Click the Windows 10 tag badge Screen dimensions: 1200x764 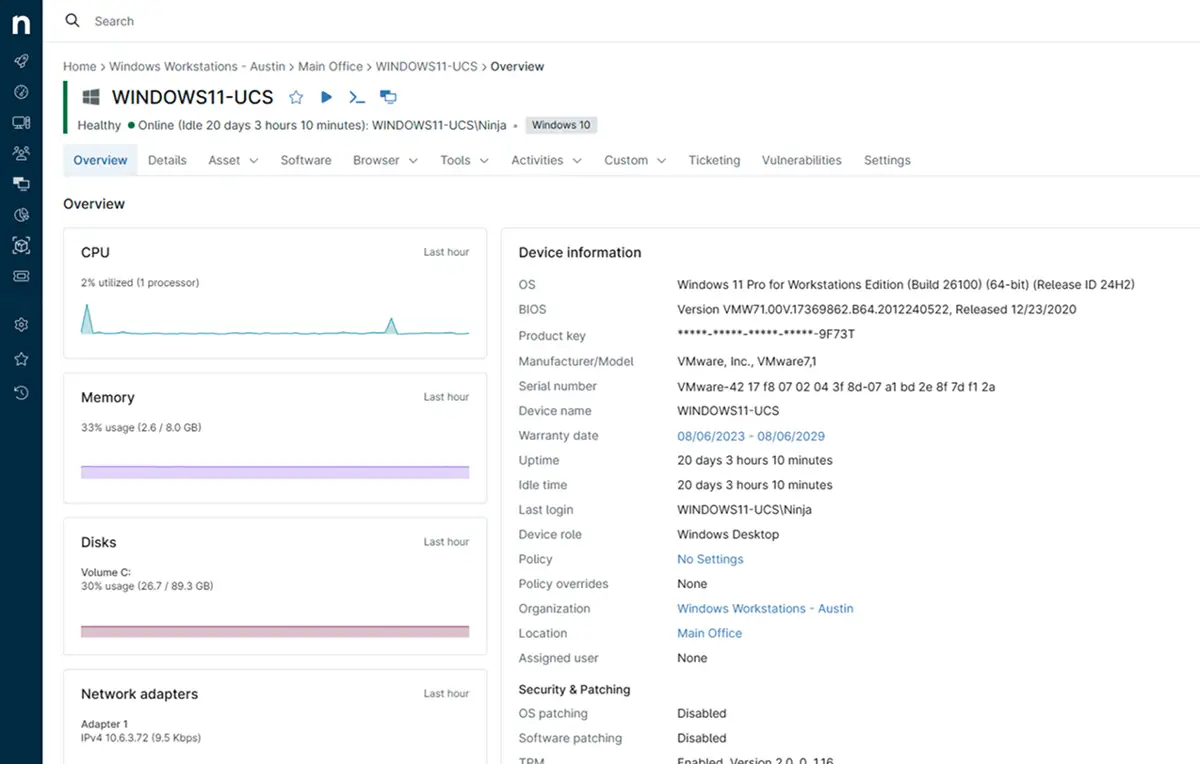(561, 125)
